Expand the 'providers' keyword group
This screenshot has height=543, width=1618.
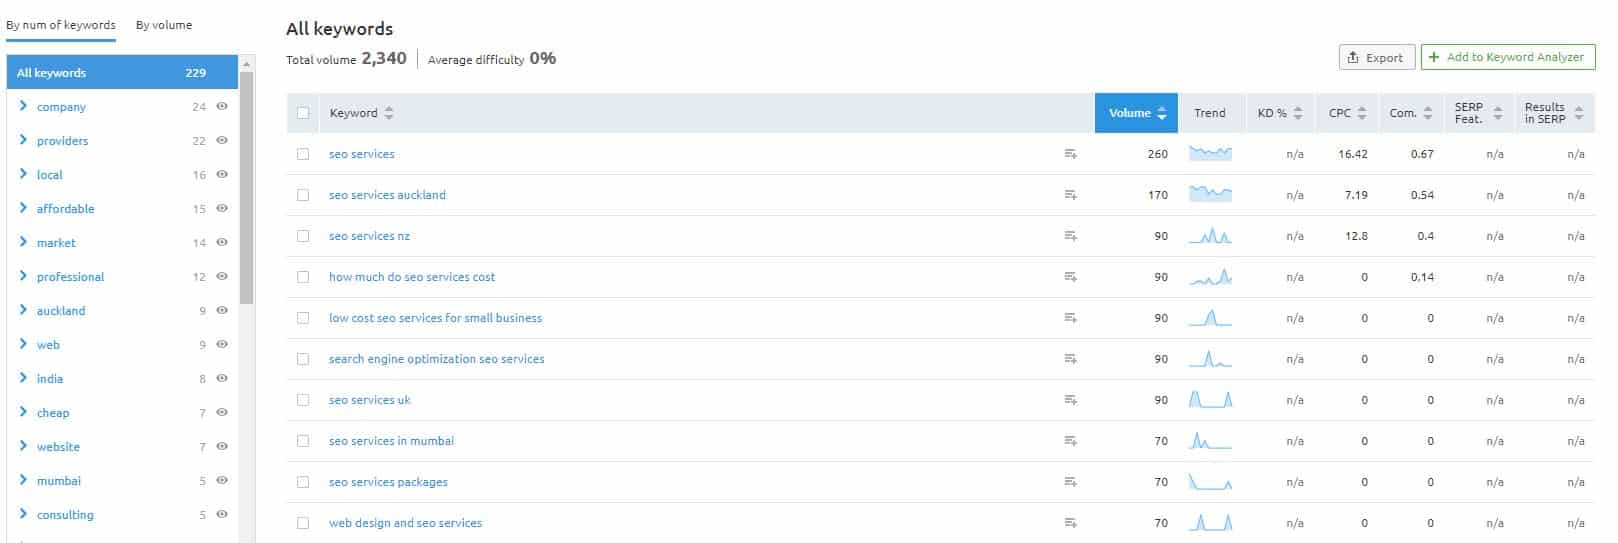coord(23,140)
